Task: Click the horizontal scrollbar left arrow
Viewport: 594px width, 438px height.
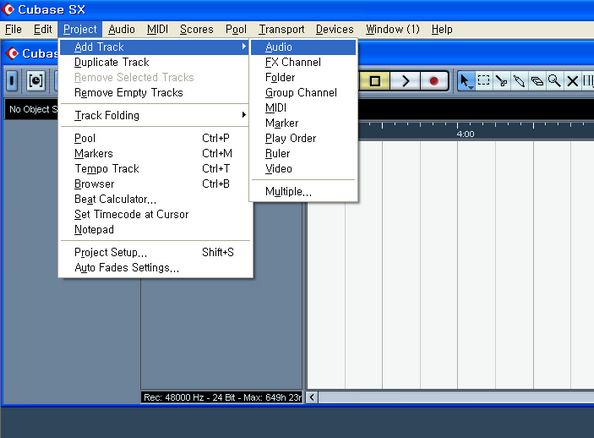Action: coord(312,397)
